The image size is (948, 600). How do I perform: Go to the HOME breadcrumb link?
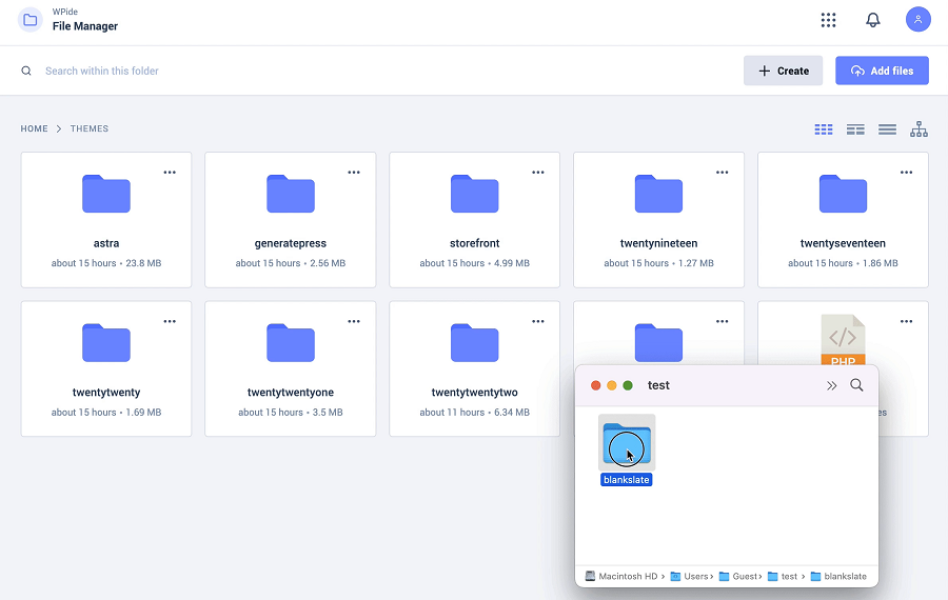(x=34, y=128)
